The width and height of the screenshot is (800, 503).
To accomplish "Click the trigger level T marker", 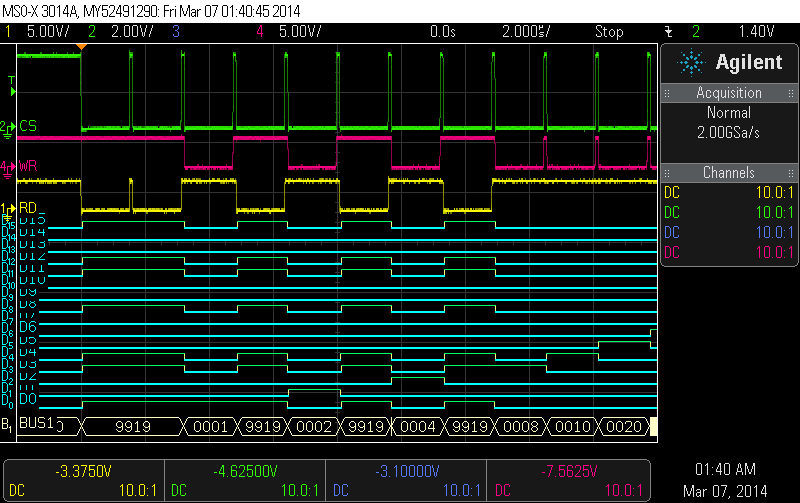I will pyautogui.click(x=12, y=86).
